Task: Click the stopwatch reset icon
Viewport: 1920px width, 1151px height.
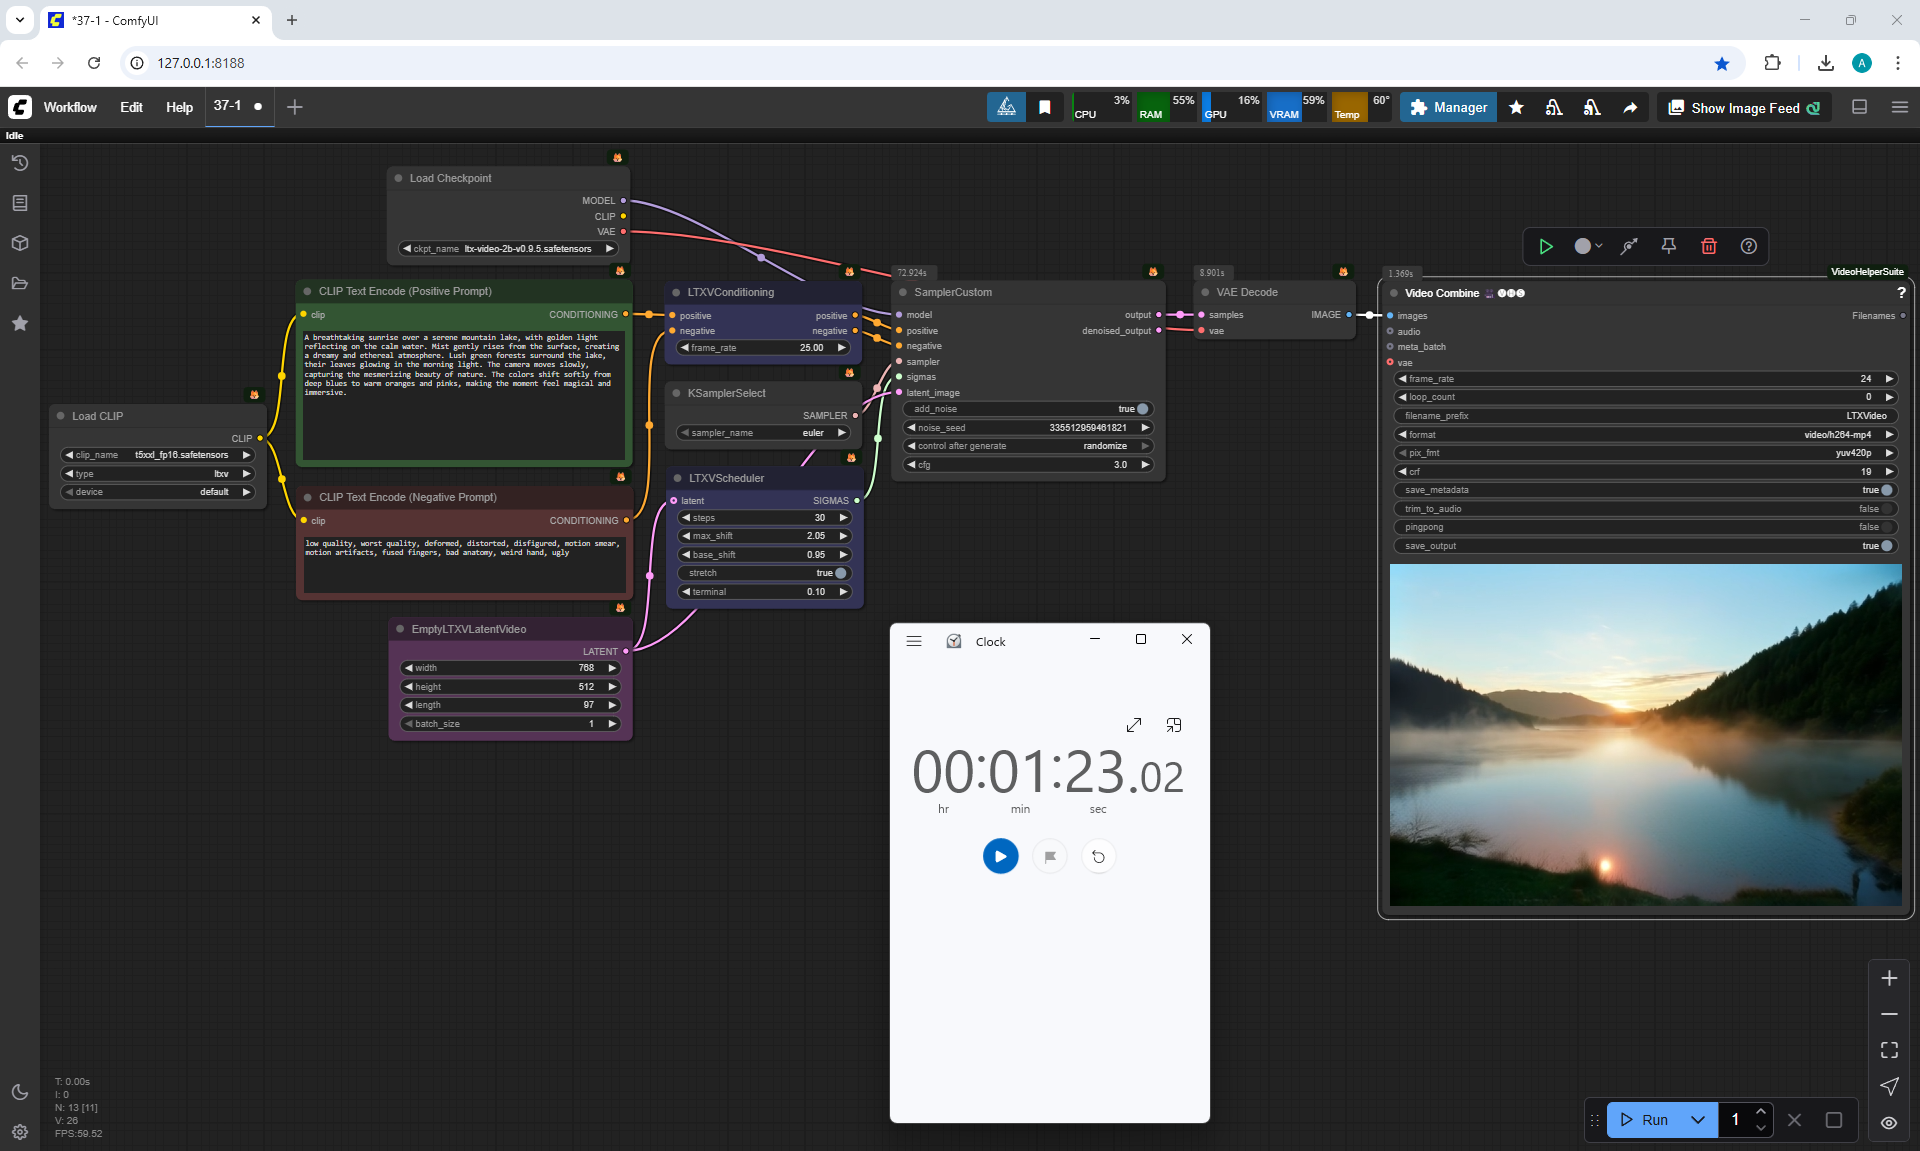Action: [x=1098, y=856]
